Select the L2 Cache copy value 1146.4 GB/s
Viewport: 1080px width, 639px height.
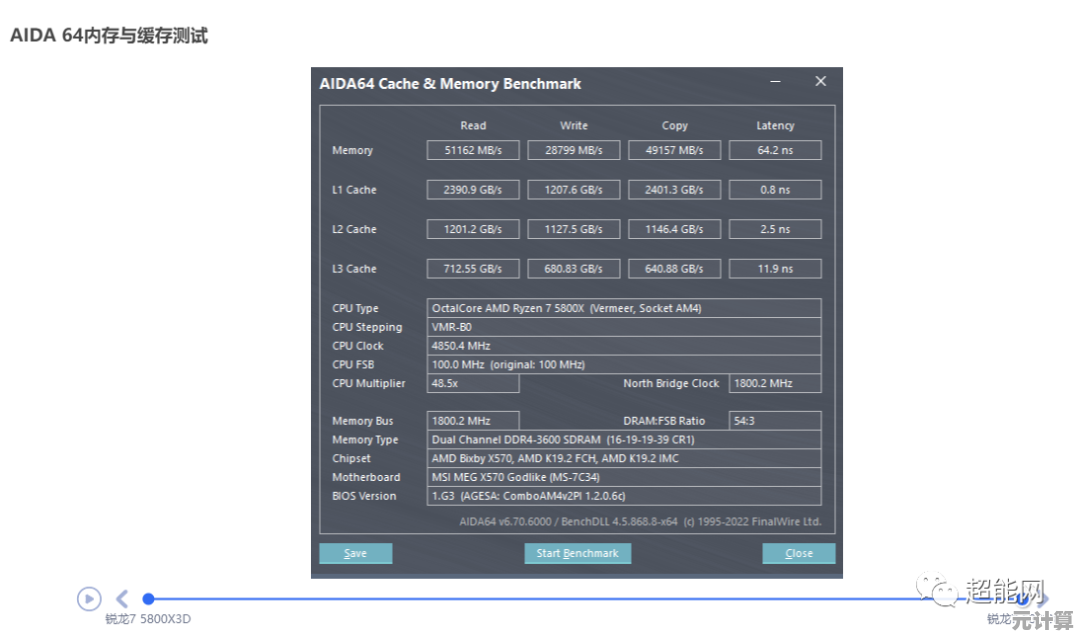[x=674, y=229]
